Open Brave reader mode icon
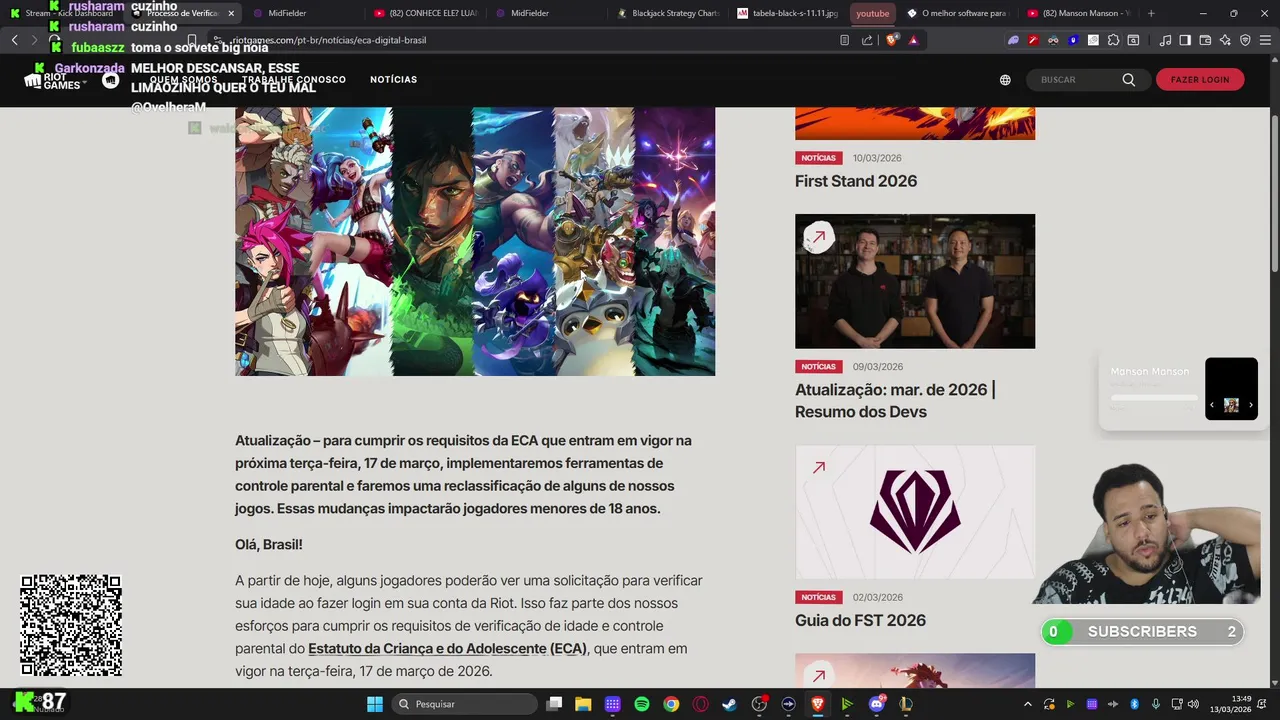 coord(845,40)
